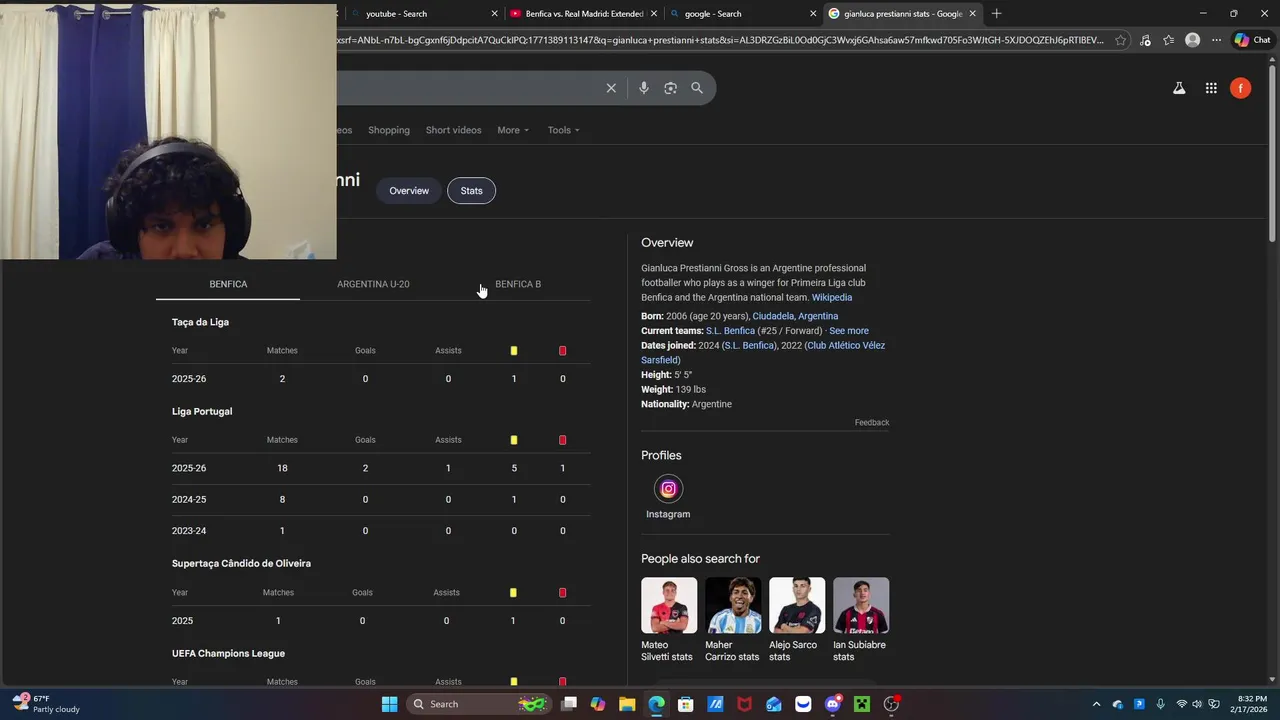Open the Google apps grid
Image resolution: width=1280 pixels, height=720 pixels.
point(1211,88)
